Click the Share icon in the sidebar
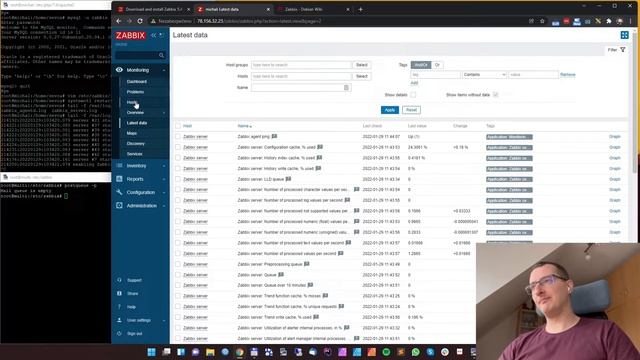Image resolution: width=640 pixels, height=360 pixels. pyautogui.click(x=119, y=293)
